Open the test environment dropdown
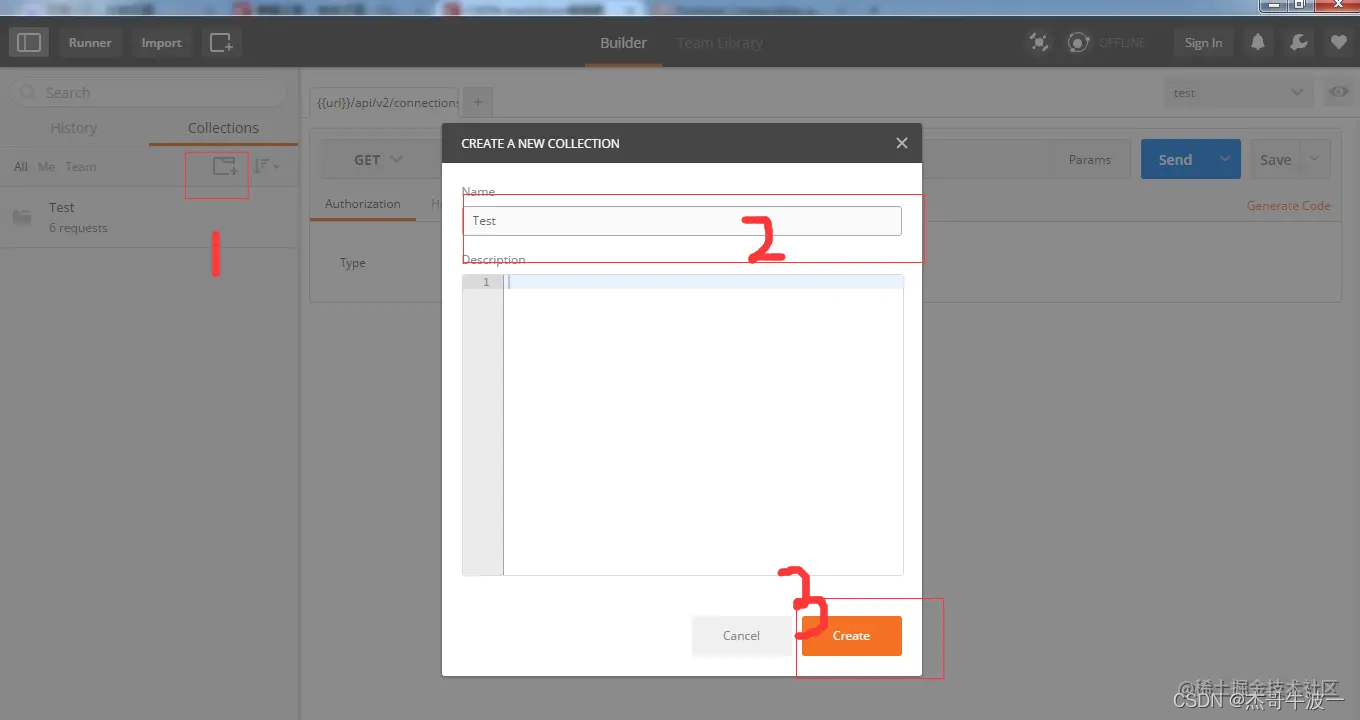 (1239, 93)
